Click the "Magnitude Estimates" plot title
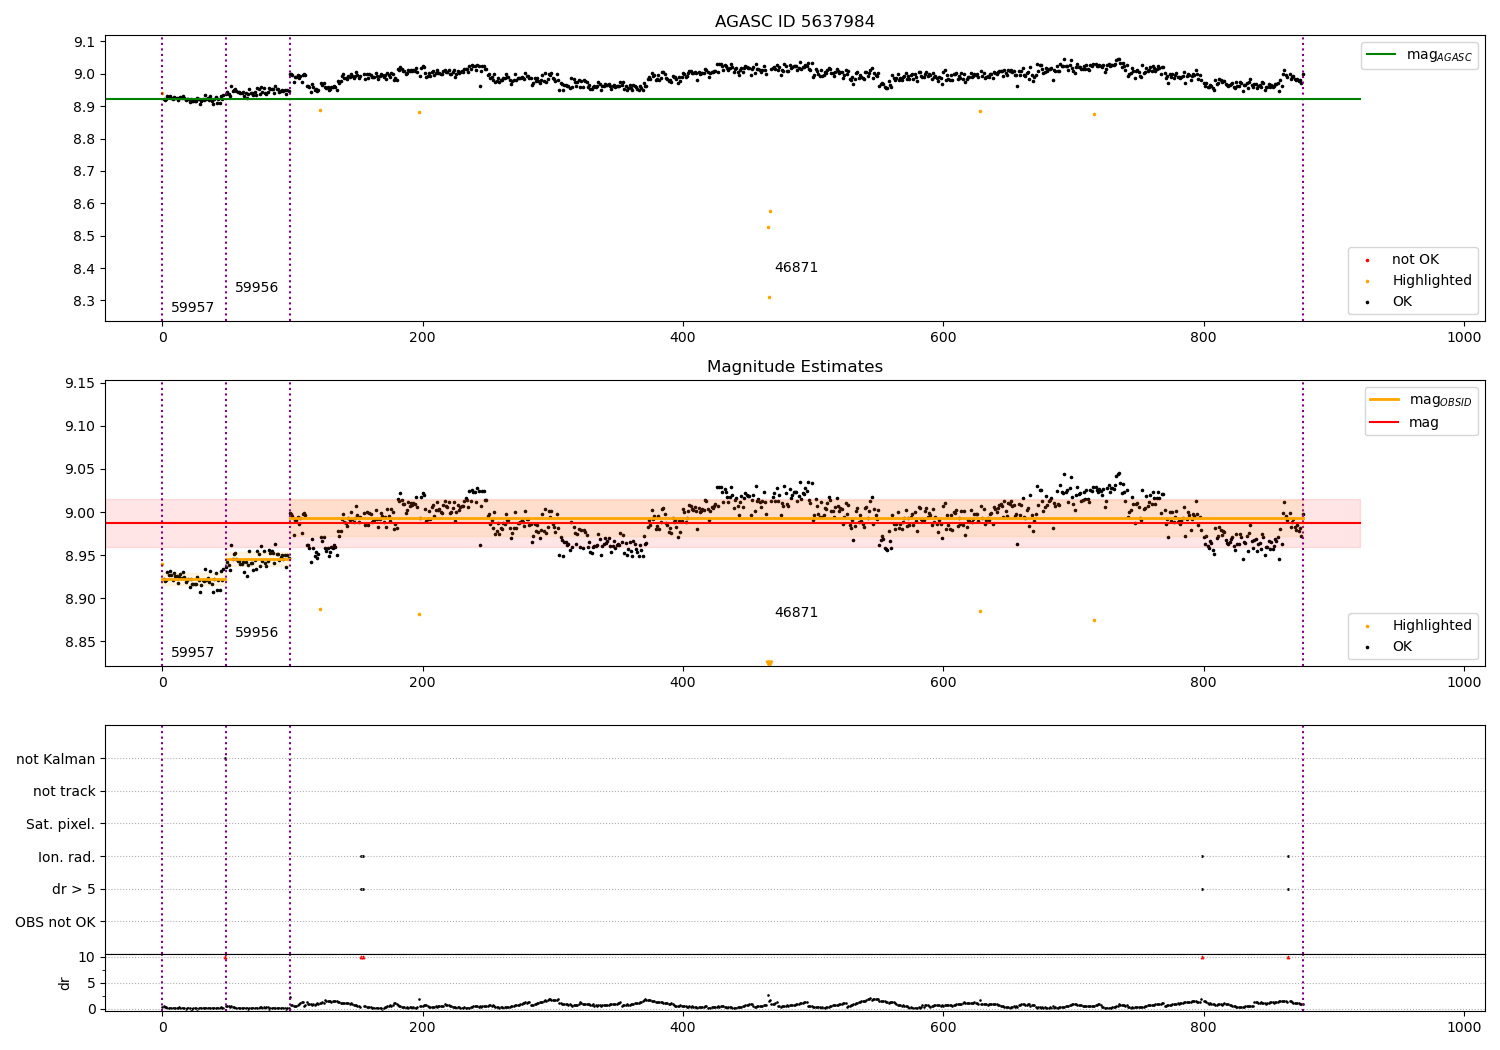The image size is (1500, 1050). pos(794,367)
